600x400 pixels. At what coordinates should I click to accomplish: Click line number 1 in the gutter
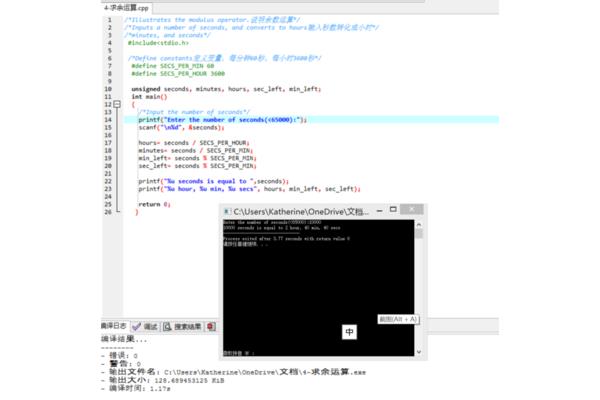point(110,20)
